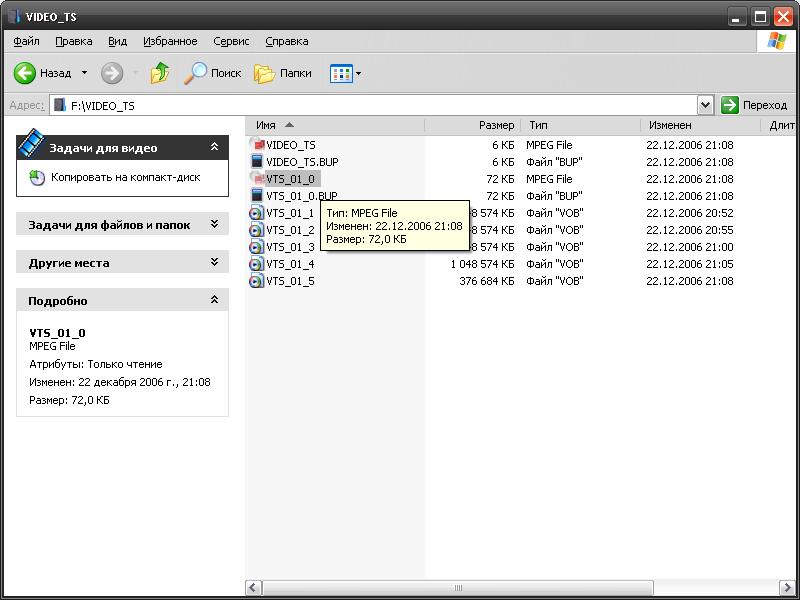This screenshot has height=600, width=800.
Task: Expand the Другие места panel
Action: [214, 263]
